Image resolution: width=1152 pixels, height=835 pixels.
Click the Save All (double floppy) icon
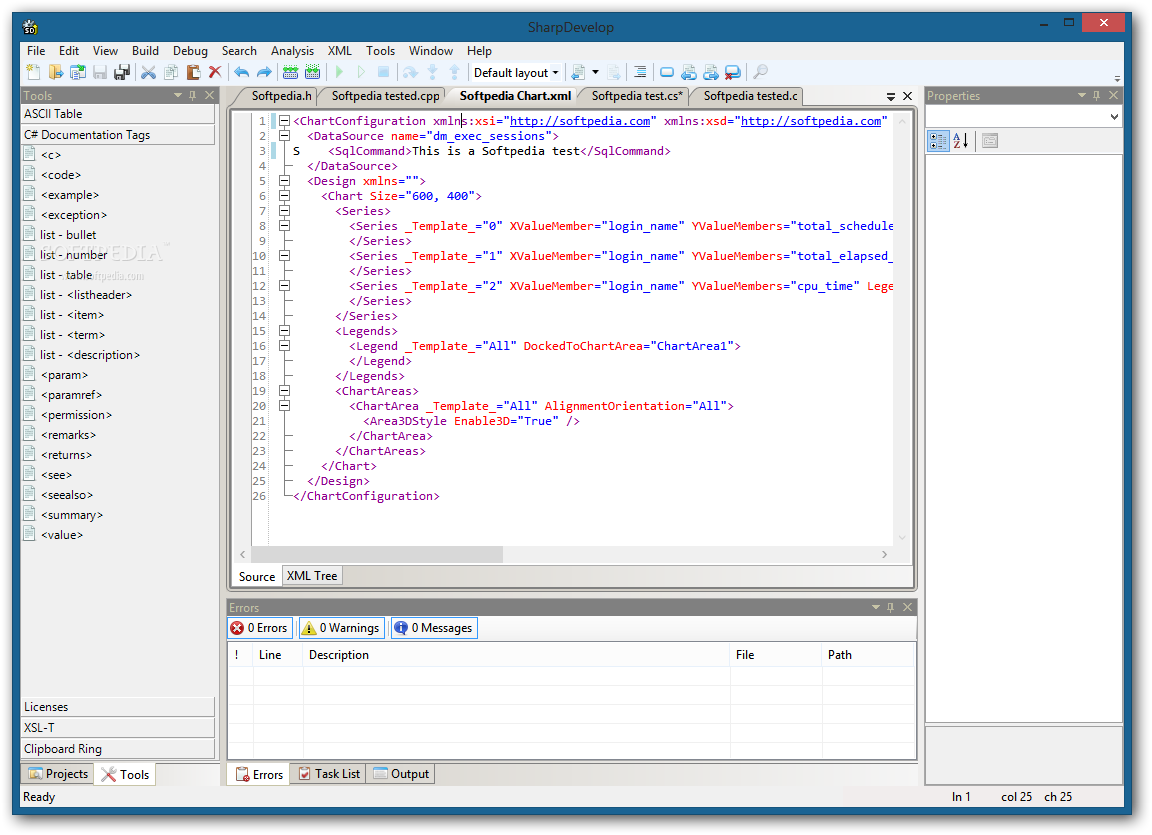(x=122, y=72)
